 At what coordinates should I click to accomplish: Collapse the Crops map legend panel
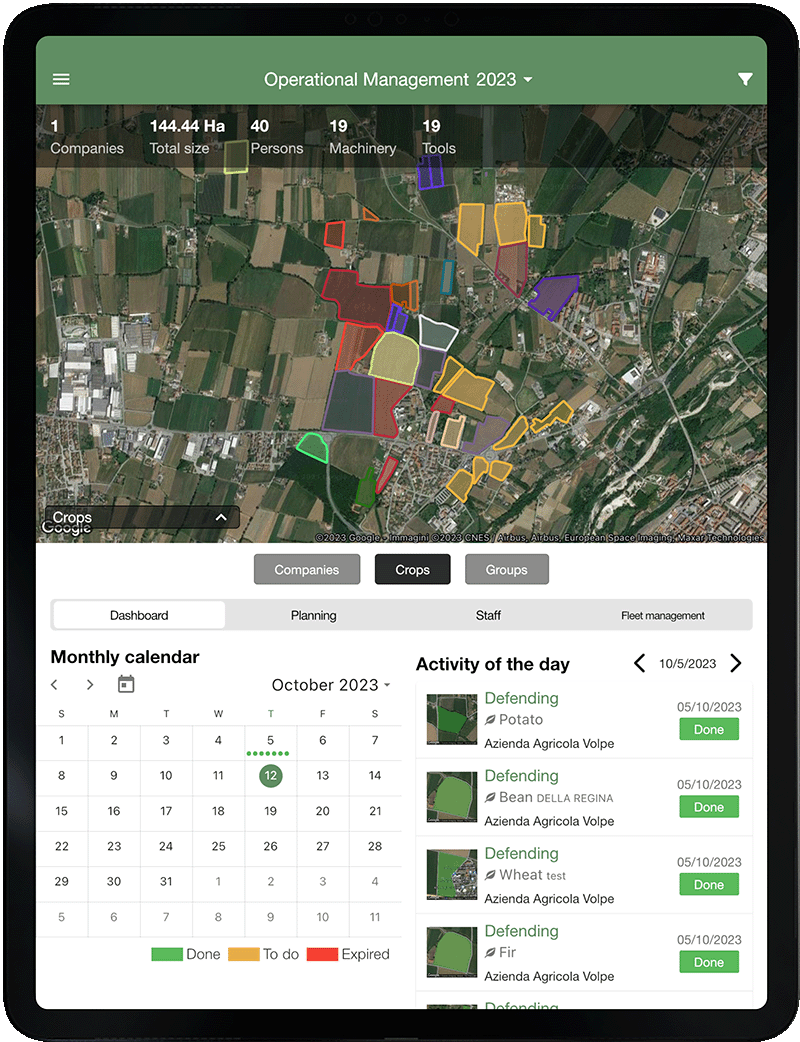(x=220, y=517)
